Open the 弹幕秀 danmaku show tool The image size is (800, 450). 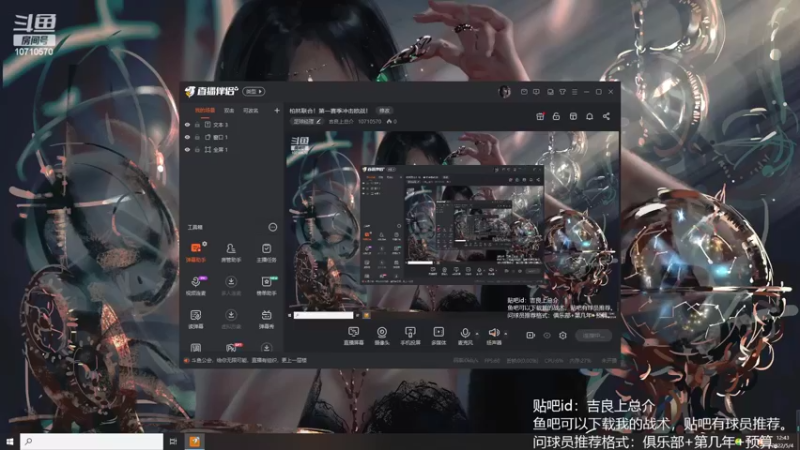pyautogui.click(x=266, y=319)
